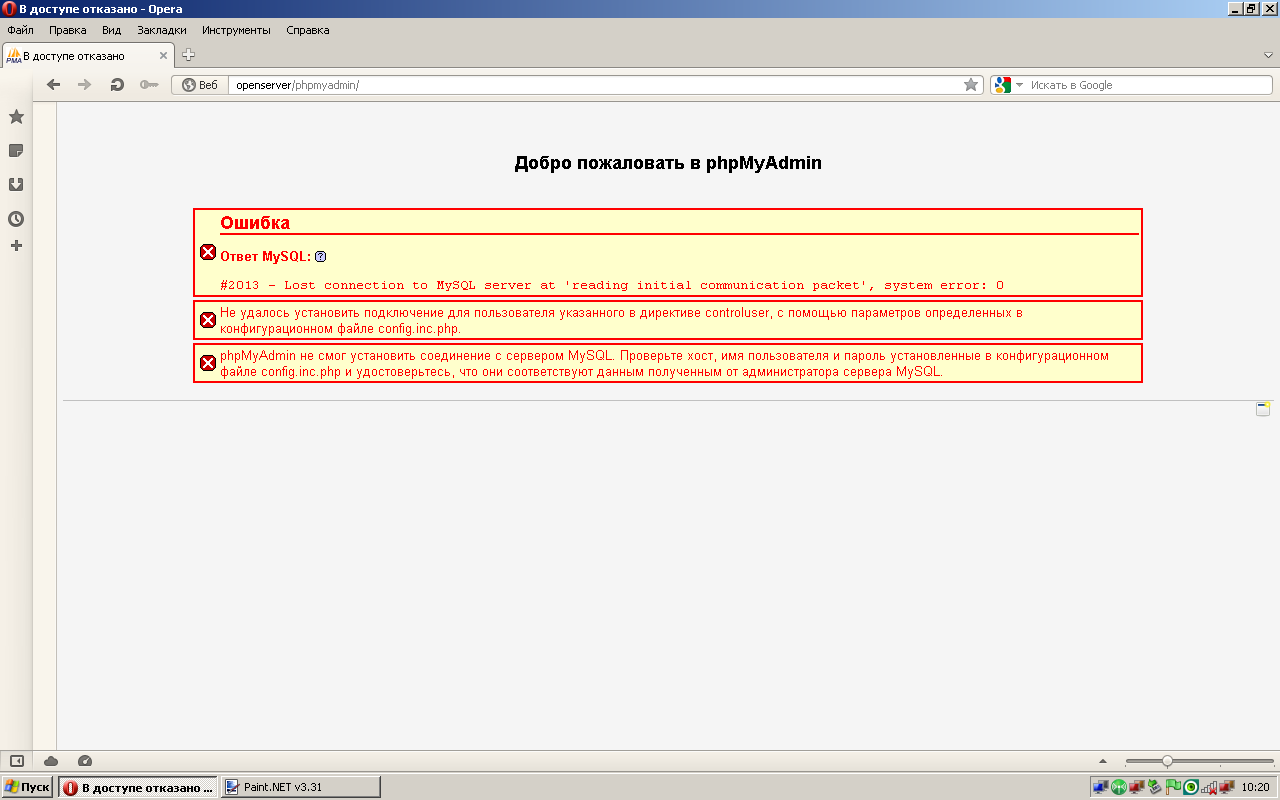Click the address bar URL field
Screen dimensions: 1280x800
coord(595,85)
